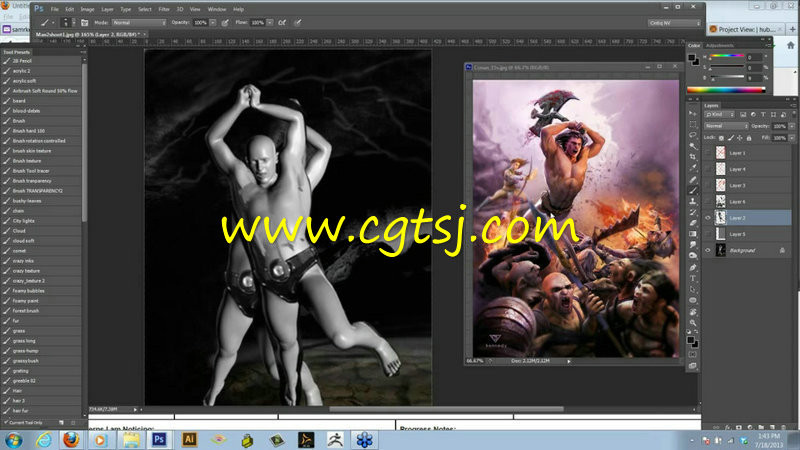Show Layer 5 visibility
The image size is (800, 450).
tap(708, 234)
